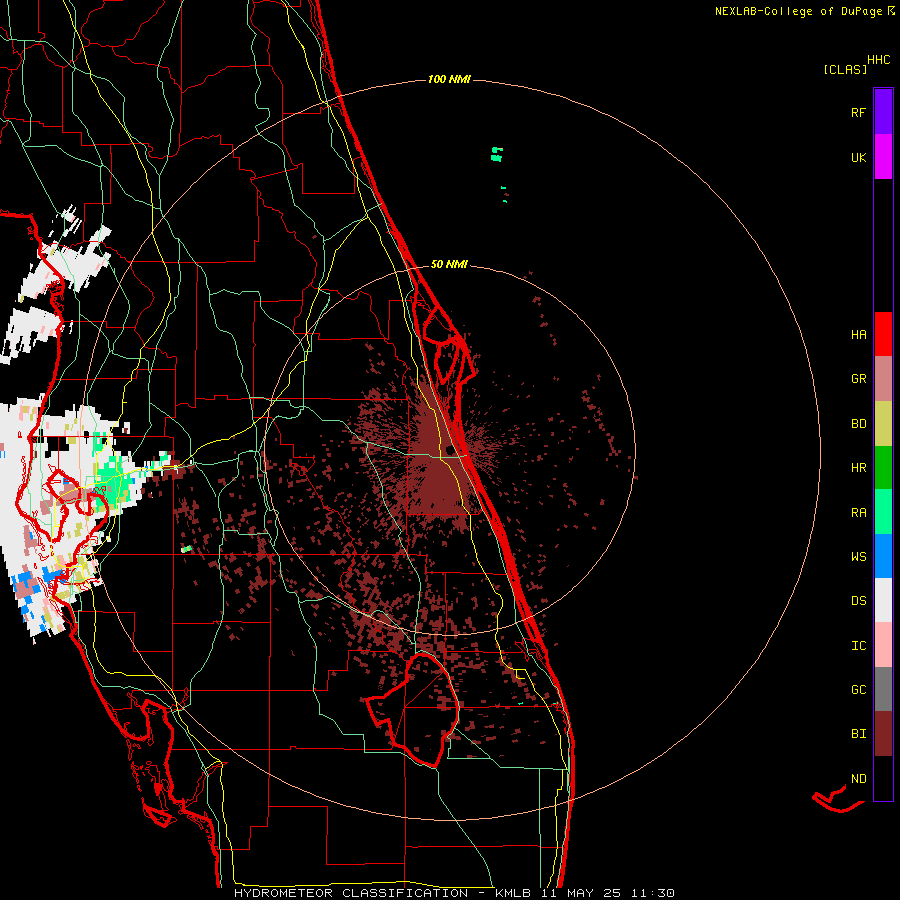
Task: Click the GR legend color swatch
Action: point(883,379)
